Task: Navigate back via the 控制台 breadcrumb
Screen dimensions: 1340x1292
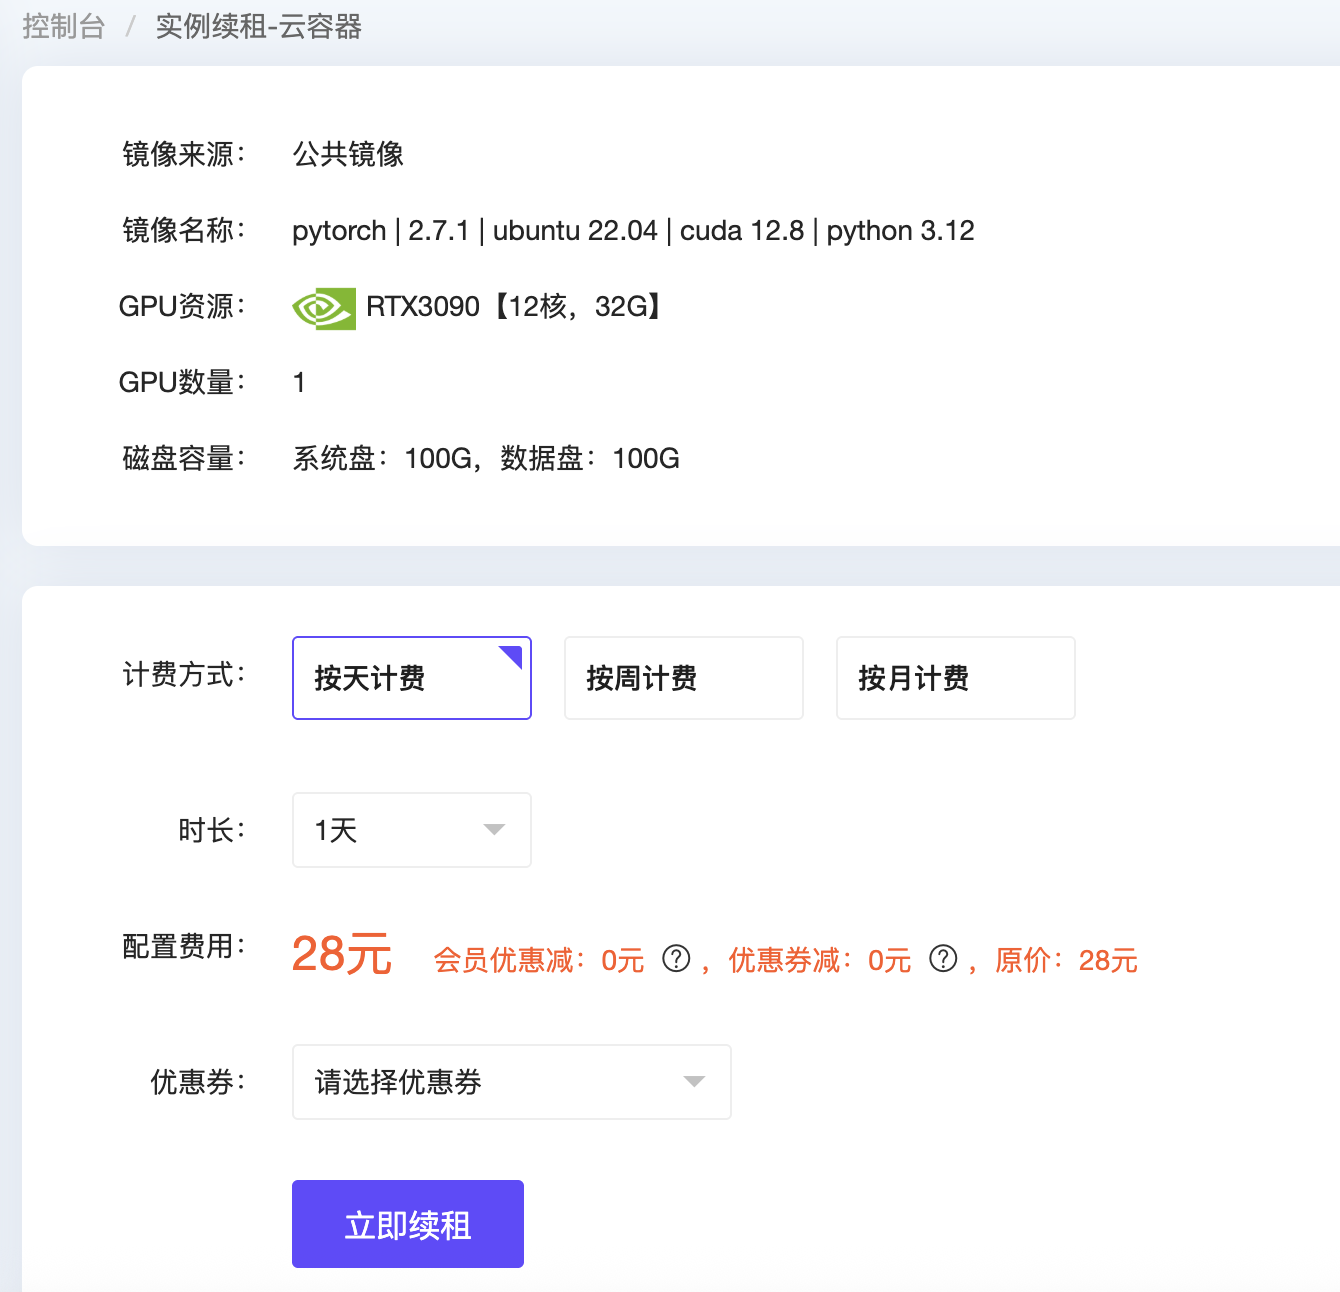Action: [x=63, y=26]
